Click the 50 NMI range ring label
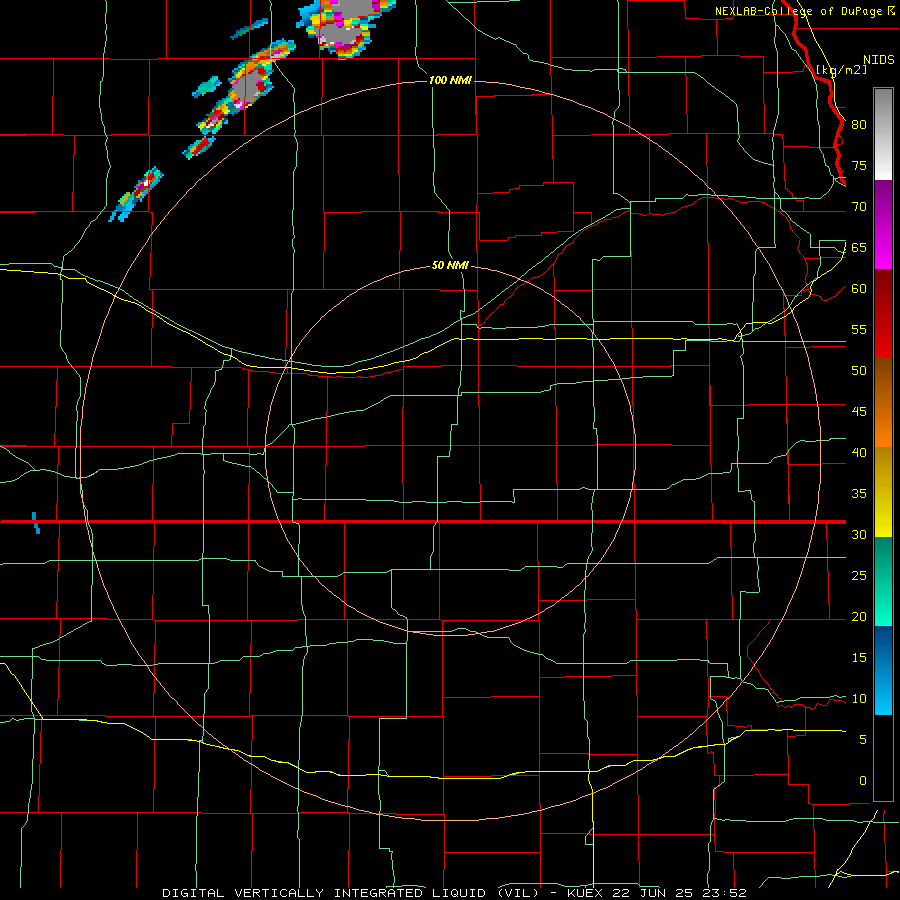Image resolution: width=900 pixels, height=900 pixels. 450,265
